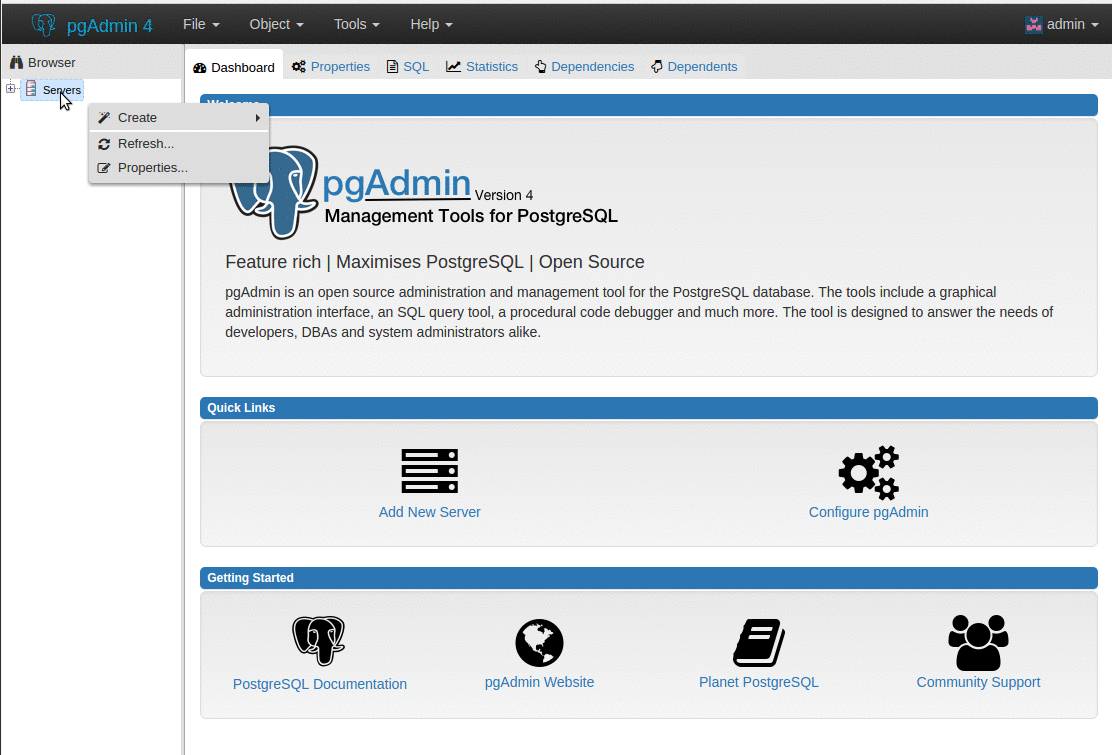The image size is (1112, 755).
Task: Click the PostgreSQL Documentation elephant icon
Action: tap(318, 641)
